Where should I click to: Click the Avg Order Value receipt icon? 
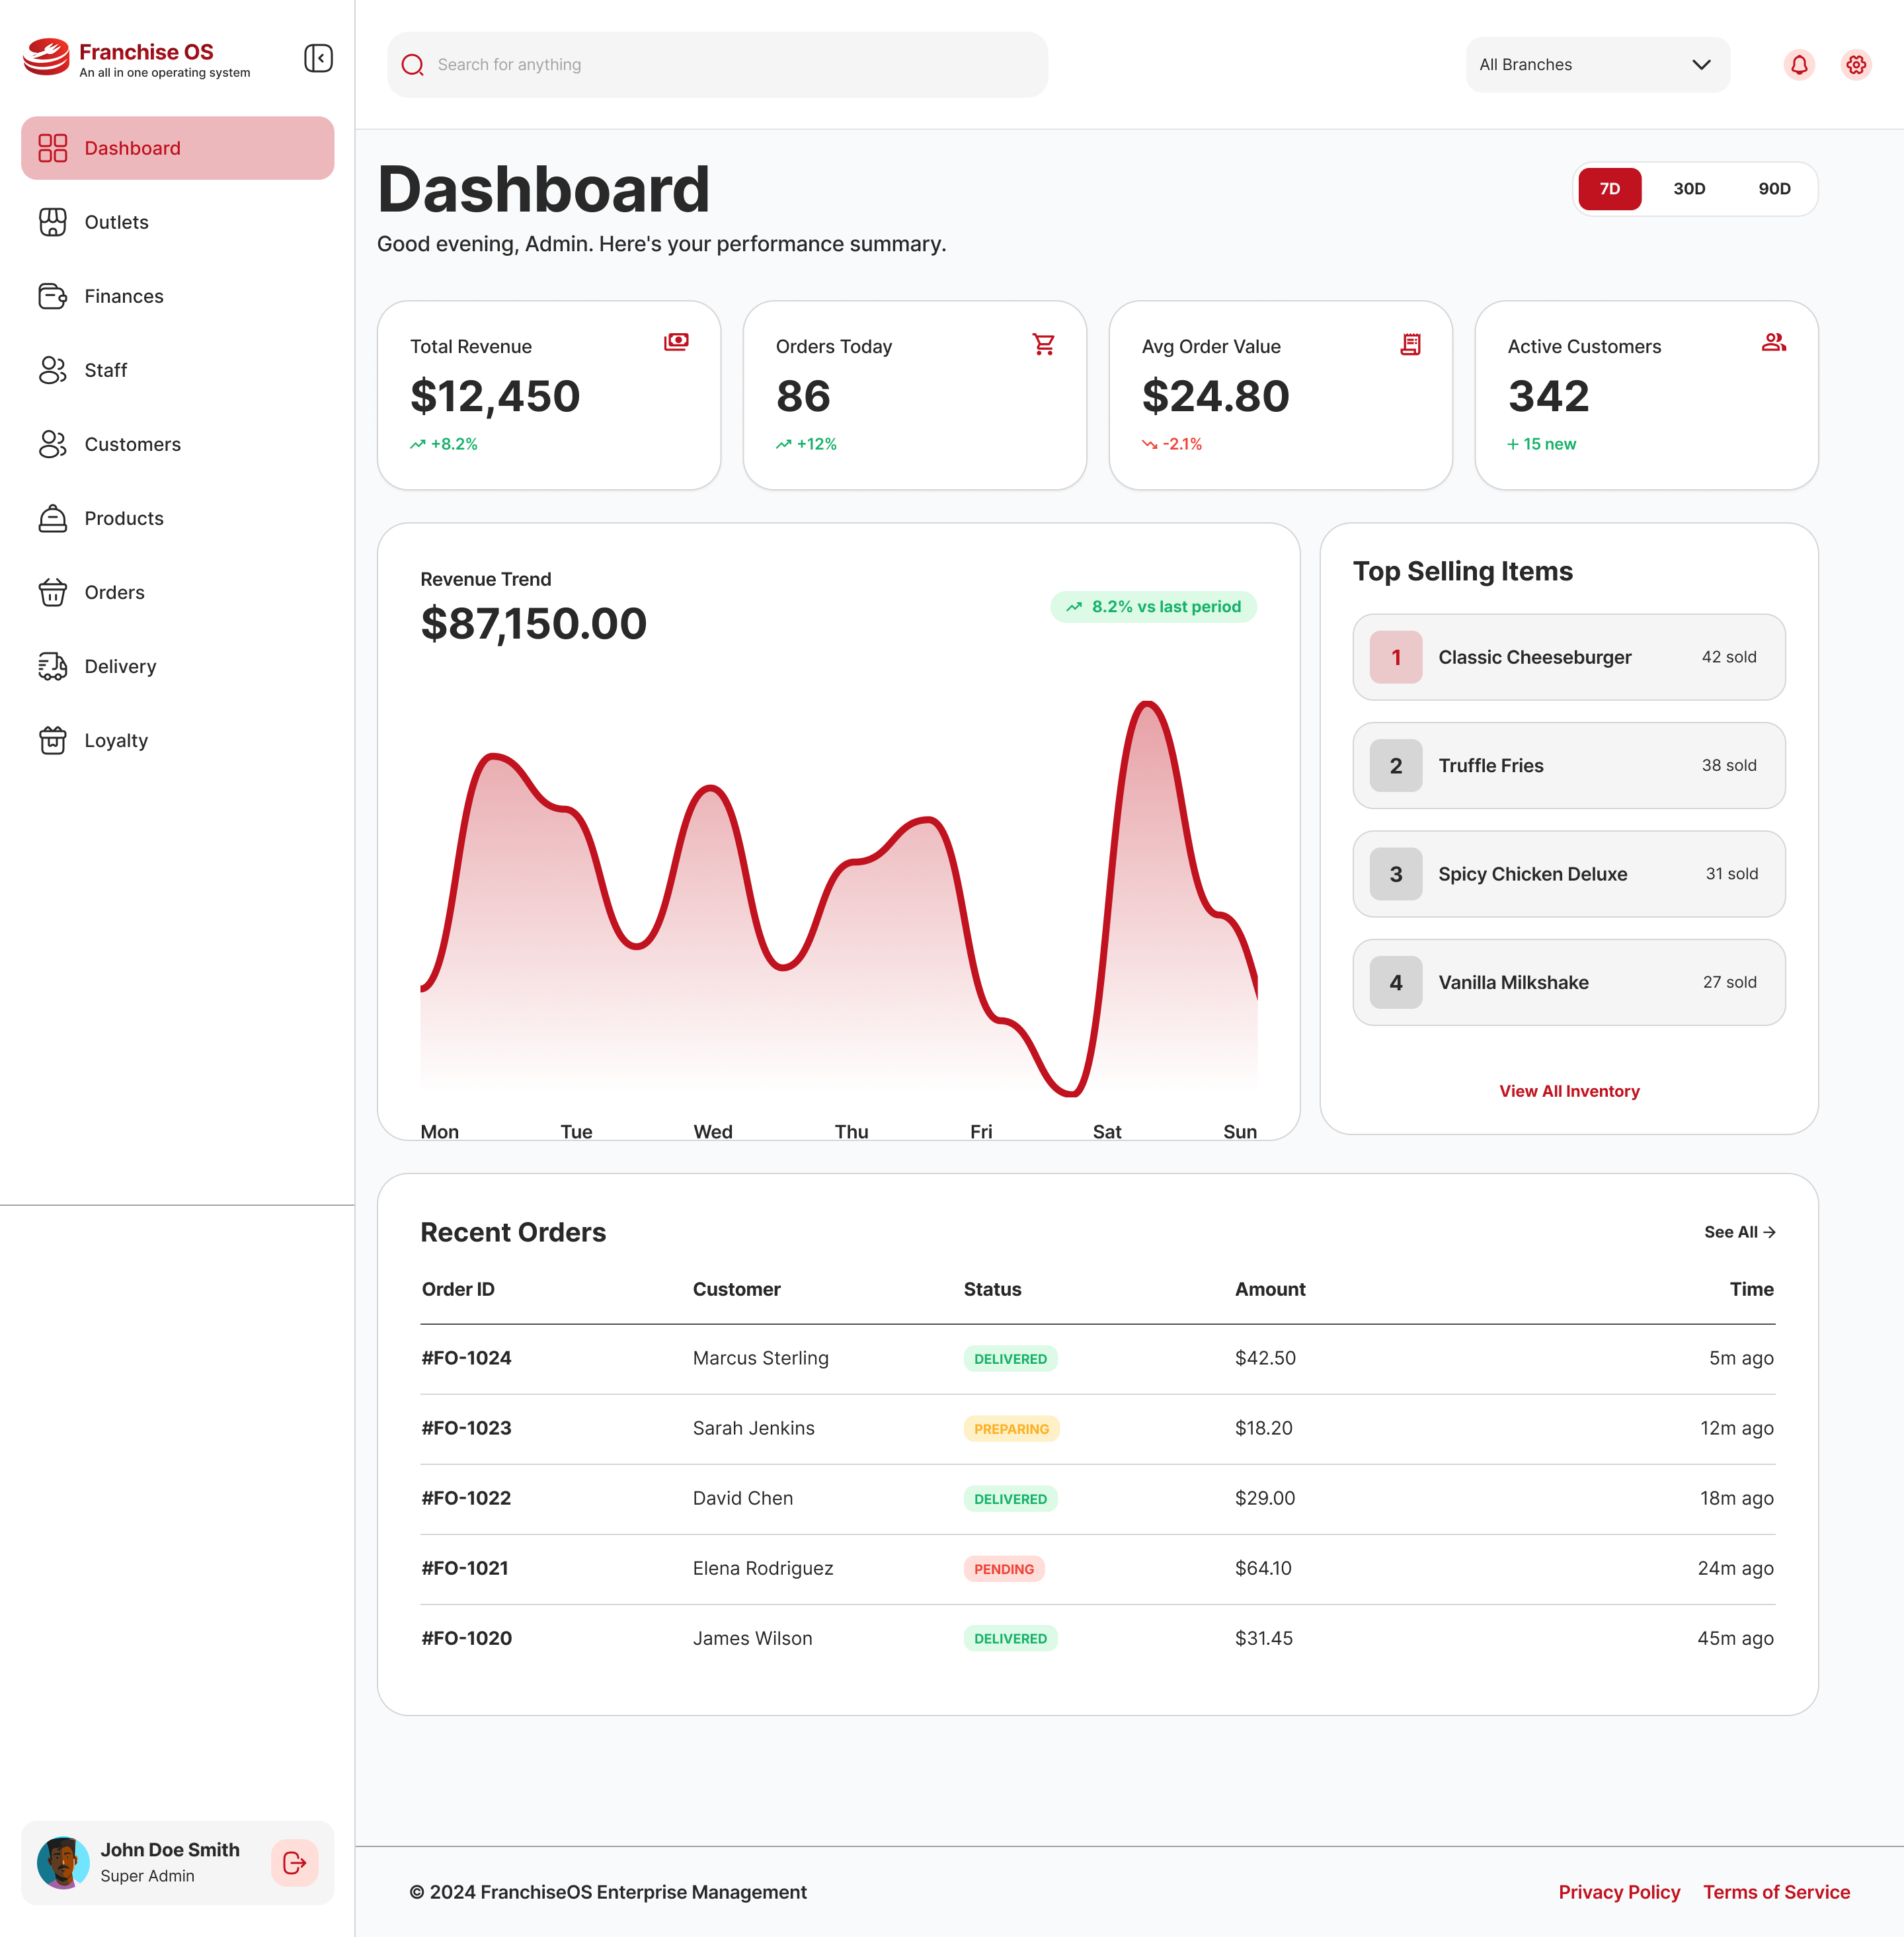(1410, 344)
